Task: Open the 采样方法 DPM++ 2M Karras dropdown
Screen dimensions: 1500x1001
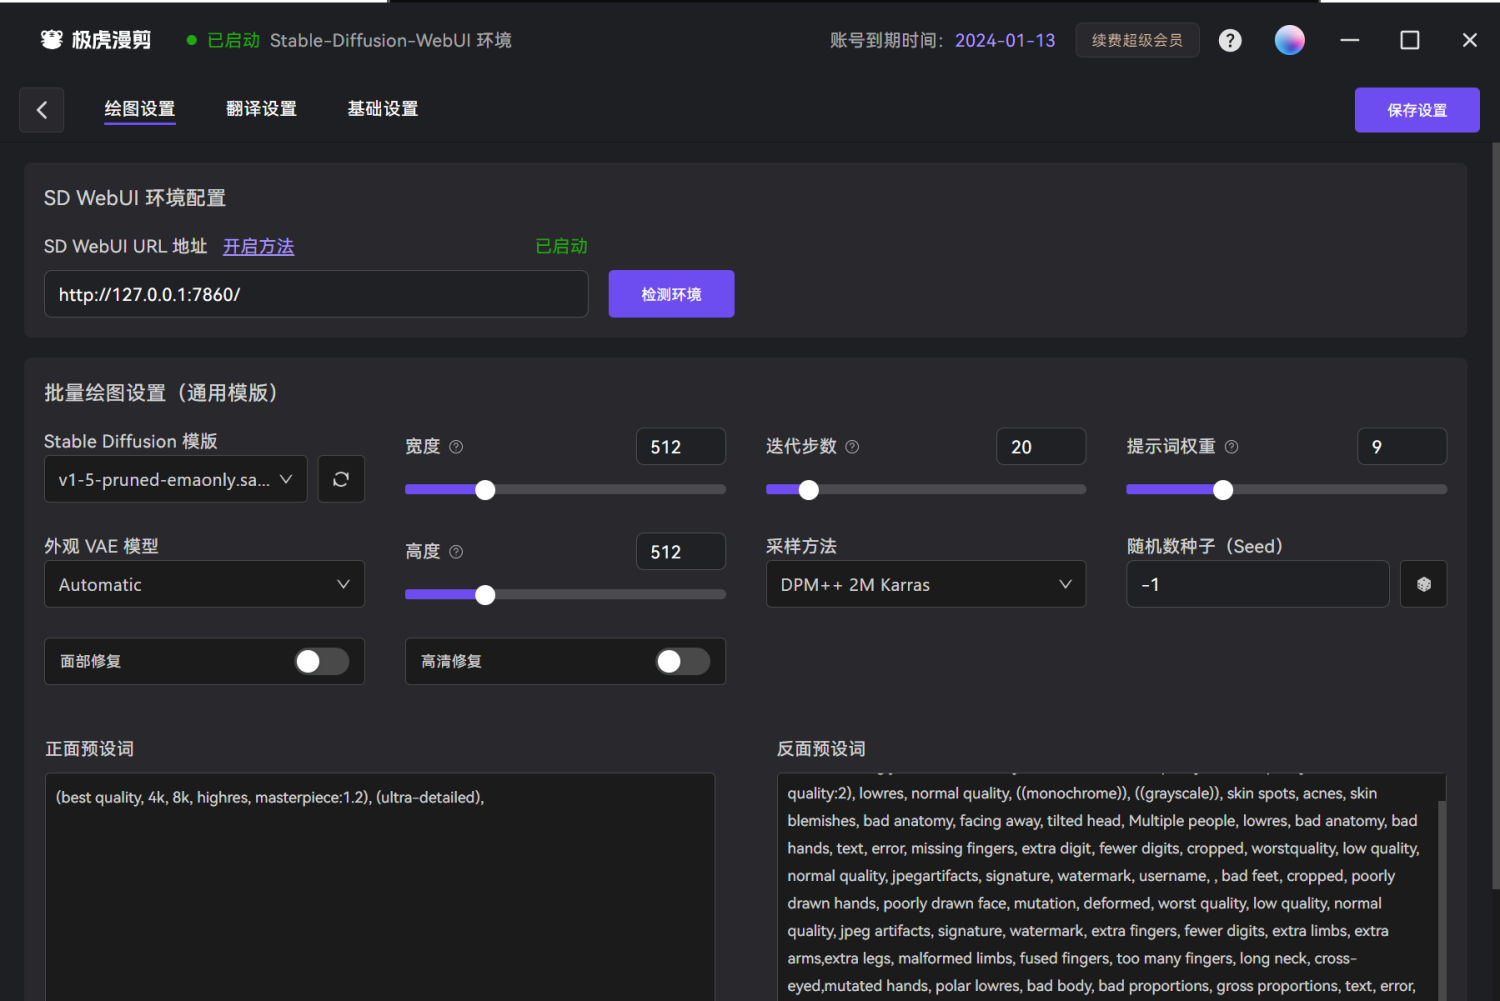Action: point(926,584)
